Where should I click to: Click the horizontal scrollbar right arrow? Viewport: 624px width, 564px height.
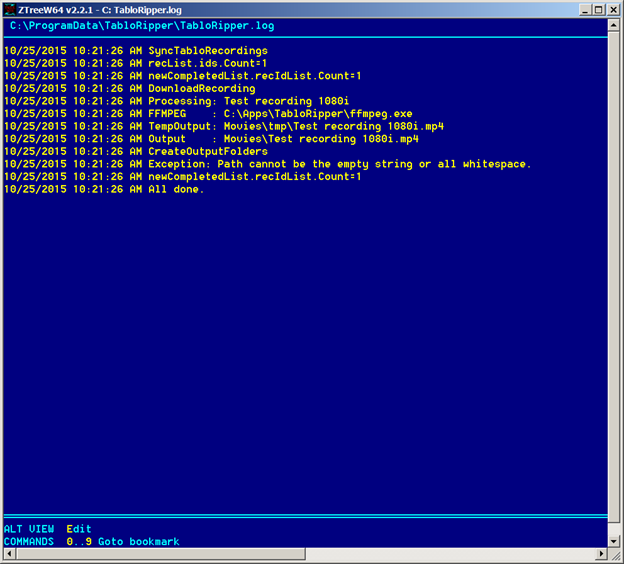[x=601, y=553]
